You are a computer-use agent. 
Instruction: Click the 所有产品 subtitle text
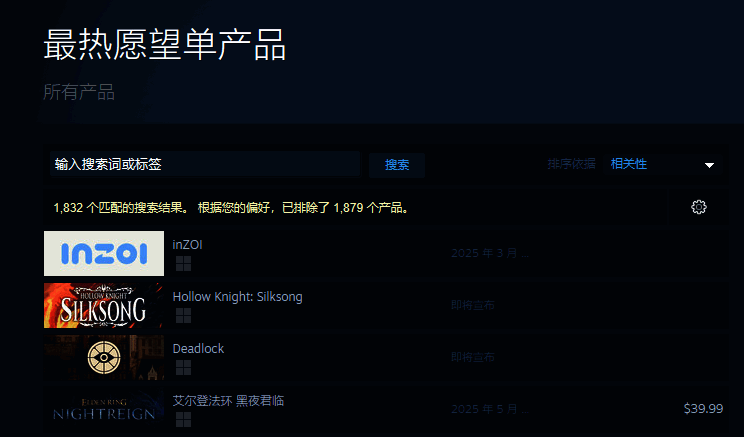pyautogui.click(x=79, y=92)
